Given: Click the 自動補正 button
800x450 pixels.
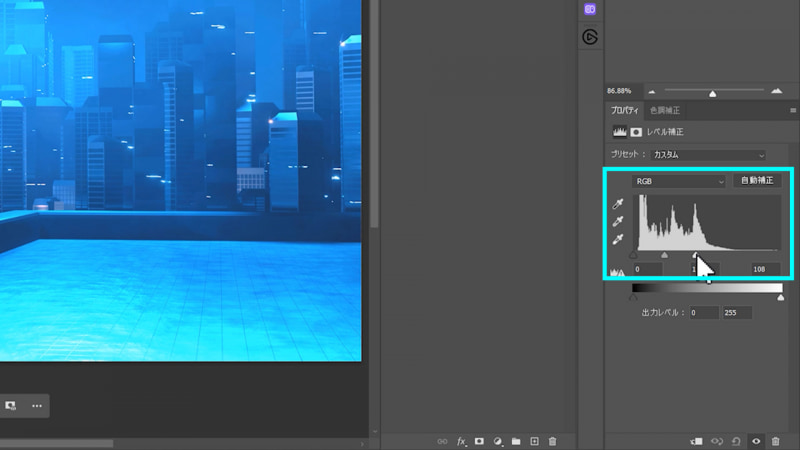Looking at the screenshot, I should pyautogui.click(x=757, y=180).
